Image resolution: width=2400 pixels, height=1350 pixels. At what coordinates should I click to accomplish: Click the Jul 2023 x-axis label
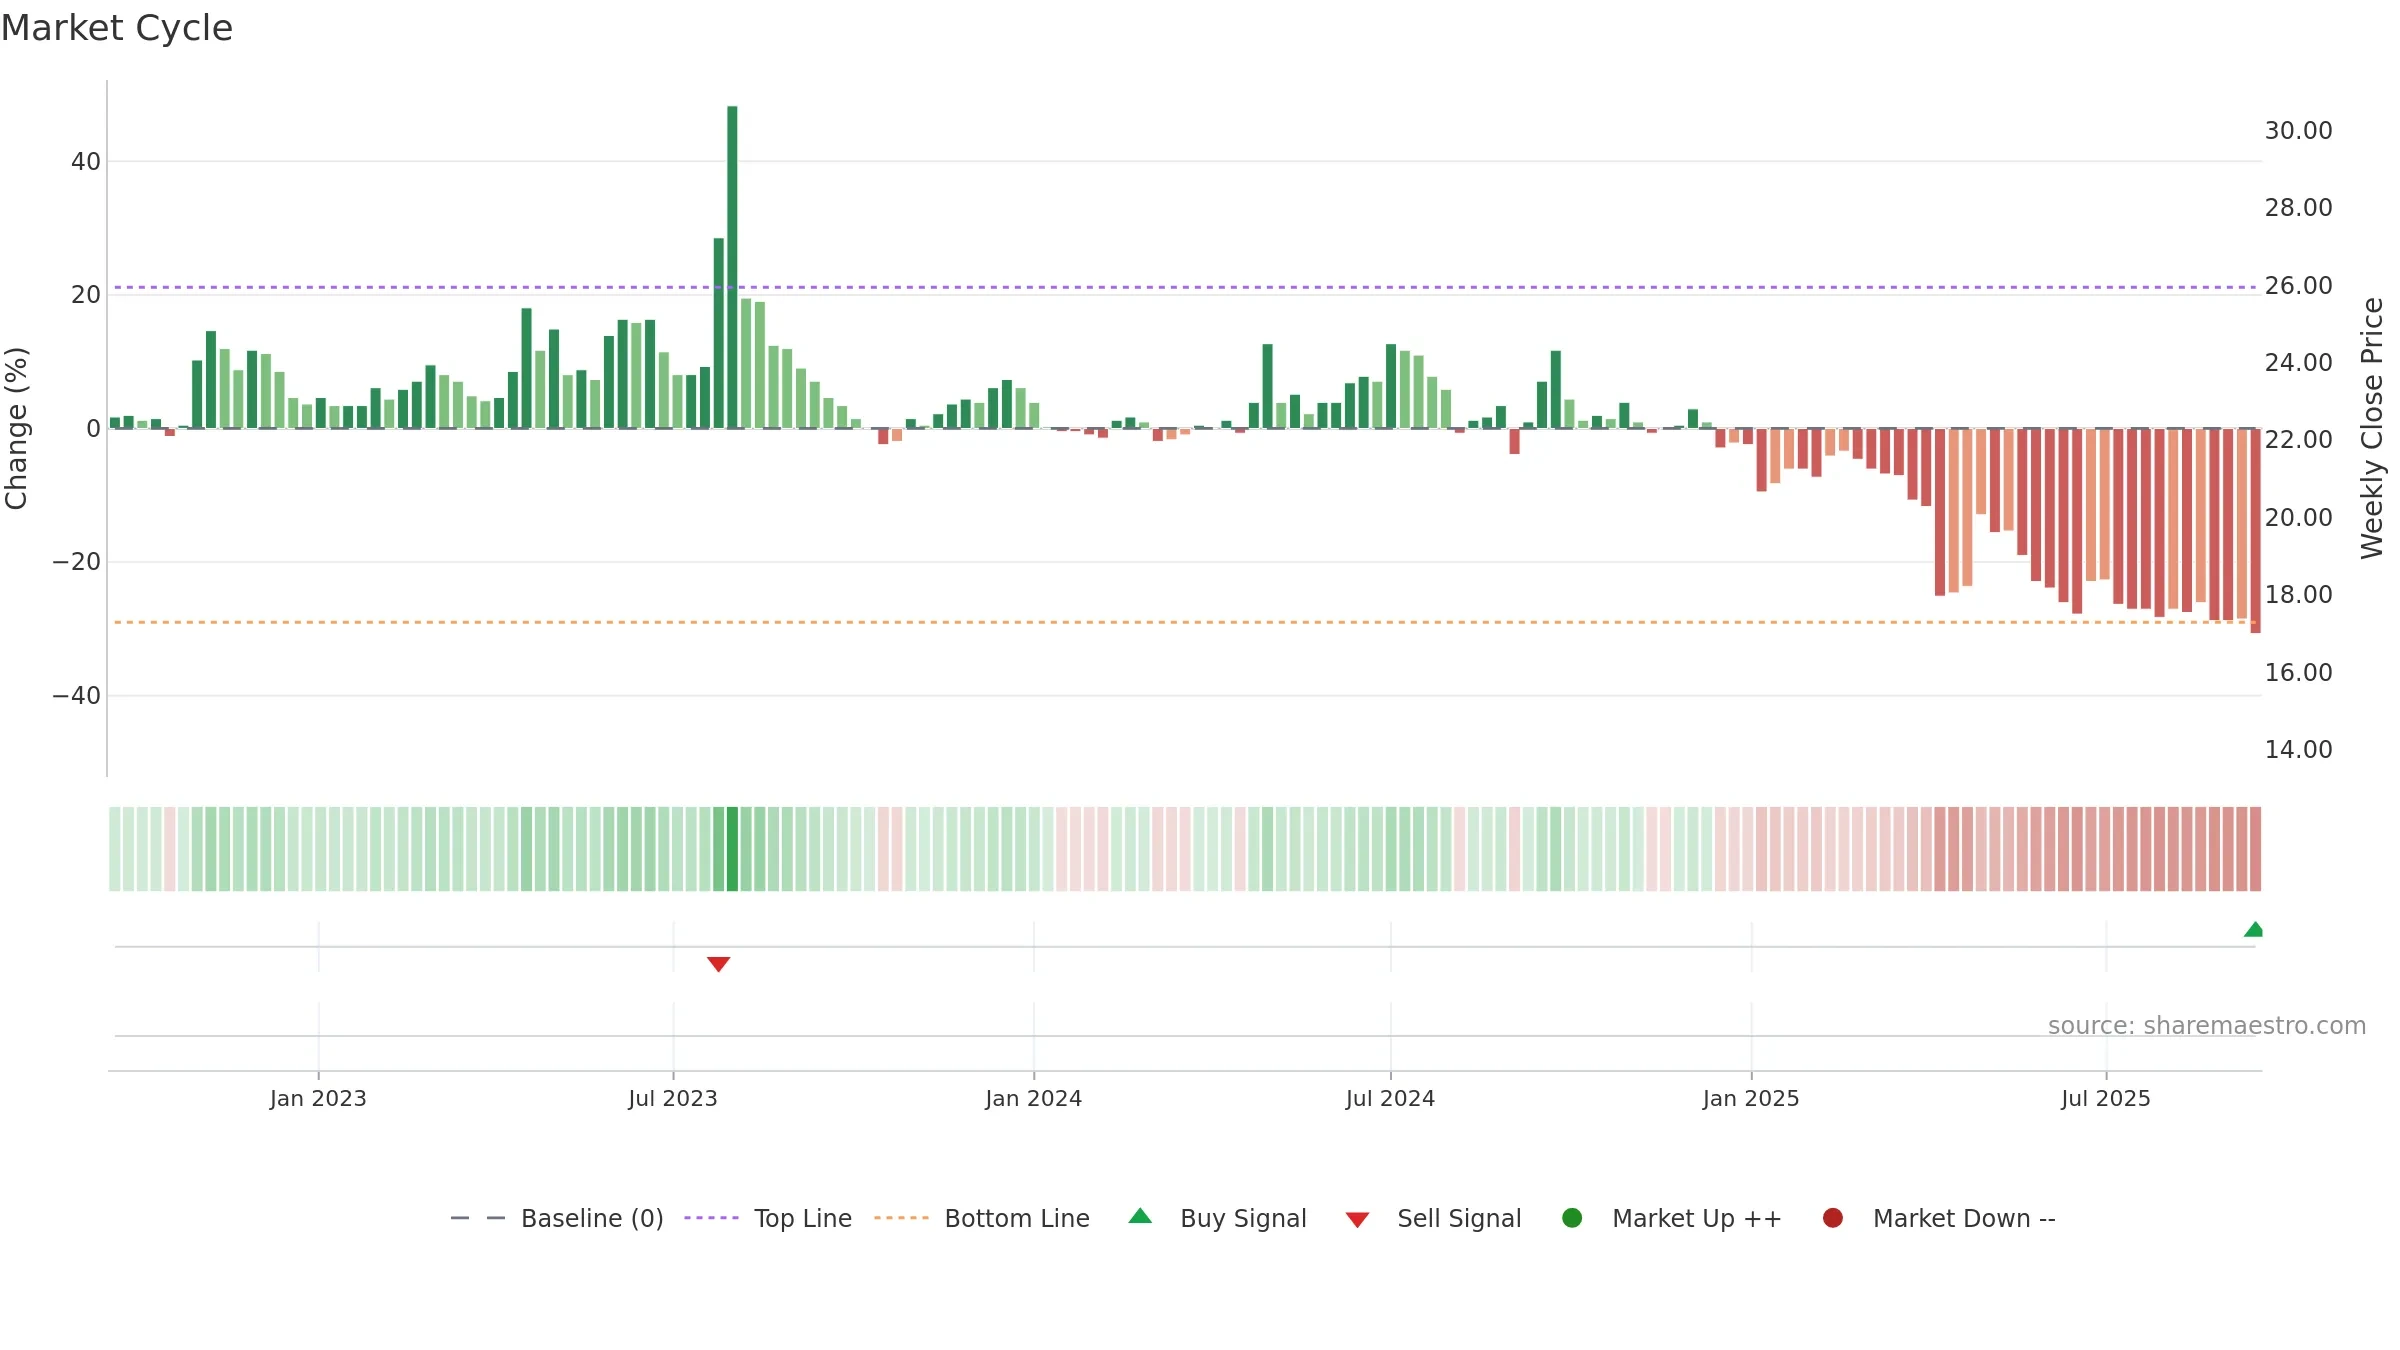pos(673,1099)
